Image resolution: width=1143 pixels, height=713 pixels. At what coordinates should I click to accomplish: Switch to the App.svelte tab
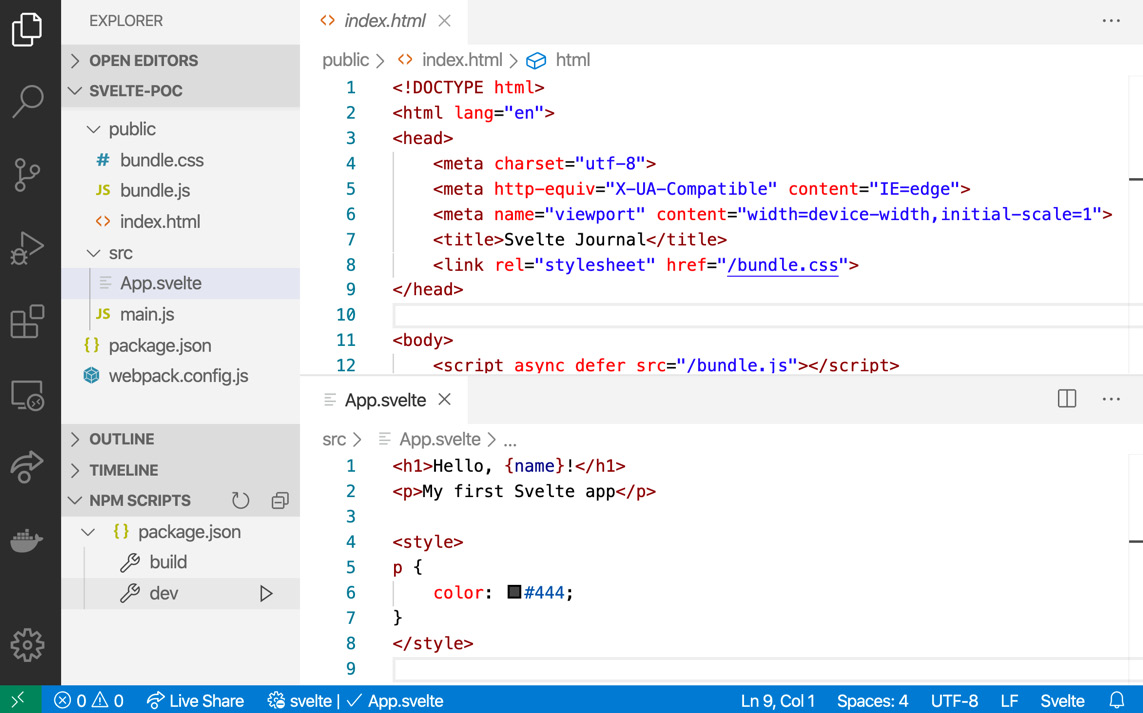coord(385,400)
